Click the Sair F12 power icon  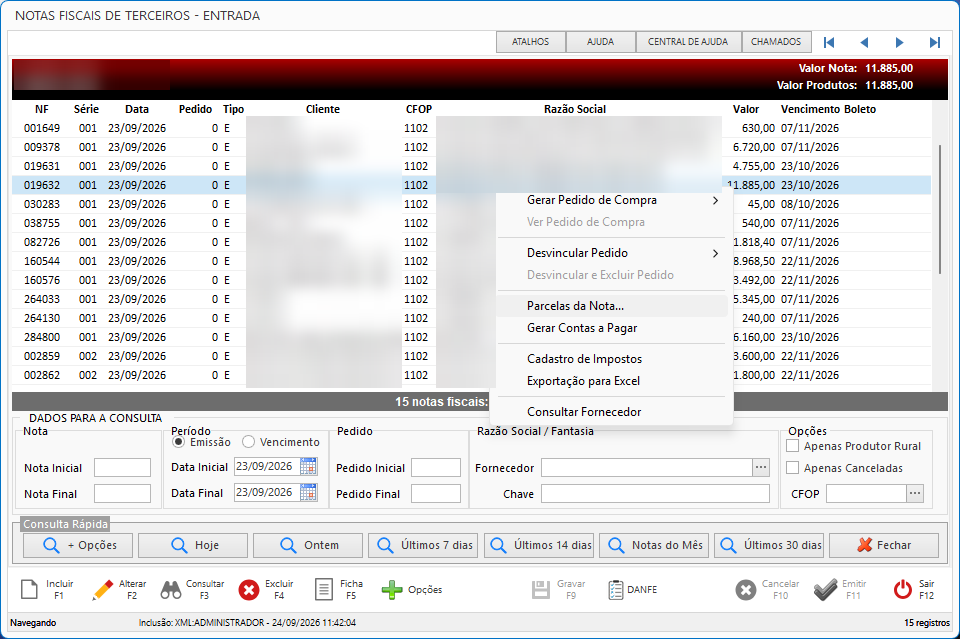tap(903, 589)
